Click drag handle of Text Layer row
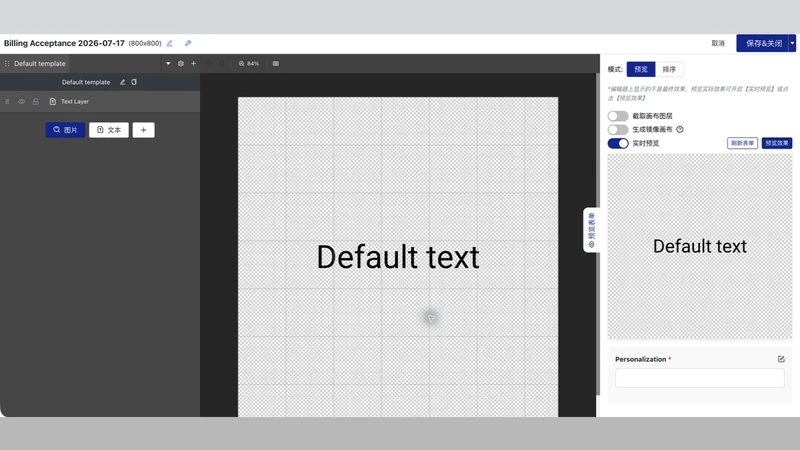The width and height of the screenshot is (800, 450). coord(7,102)
